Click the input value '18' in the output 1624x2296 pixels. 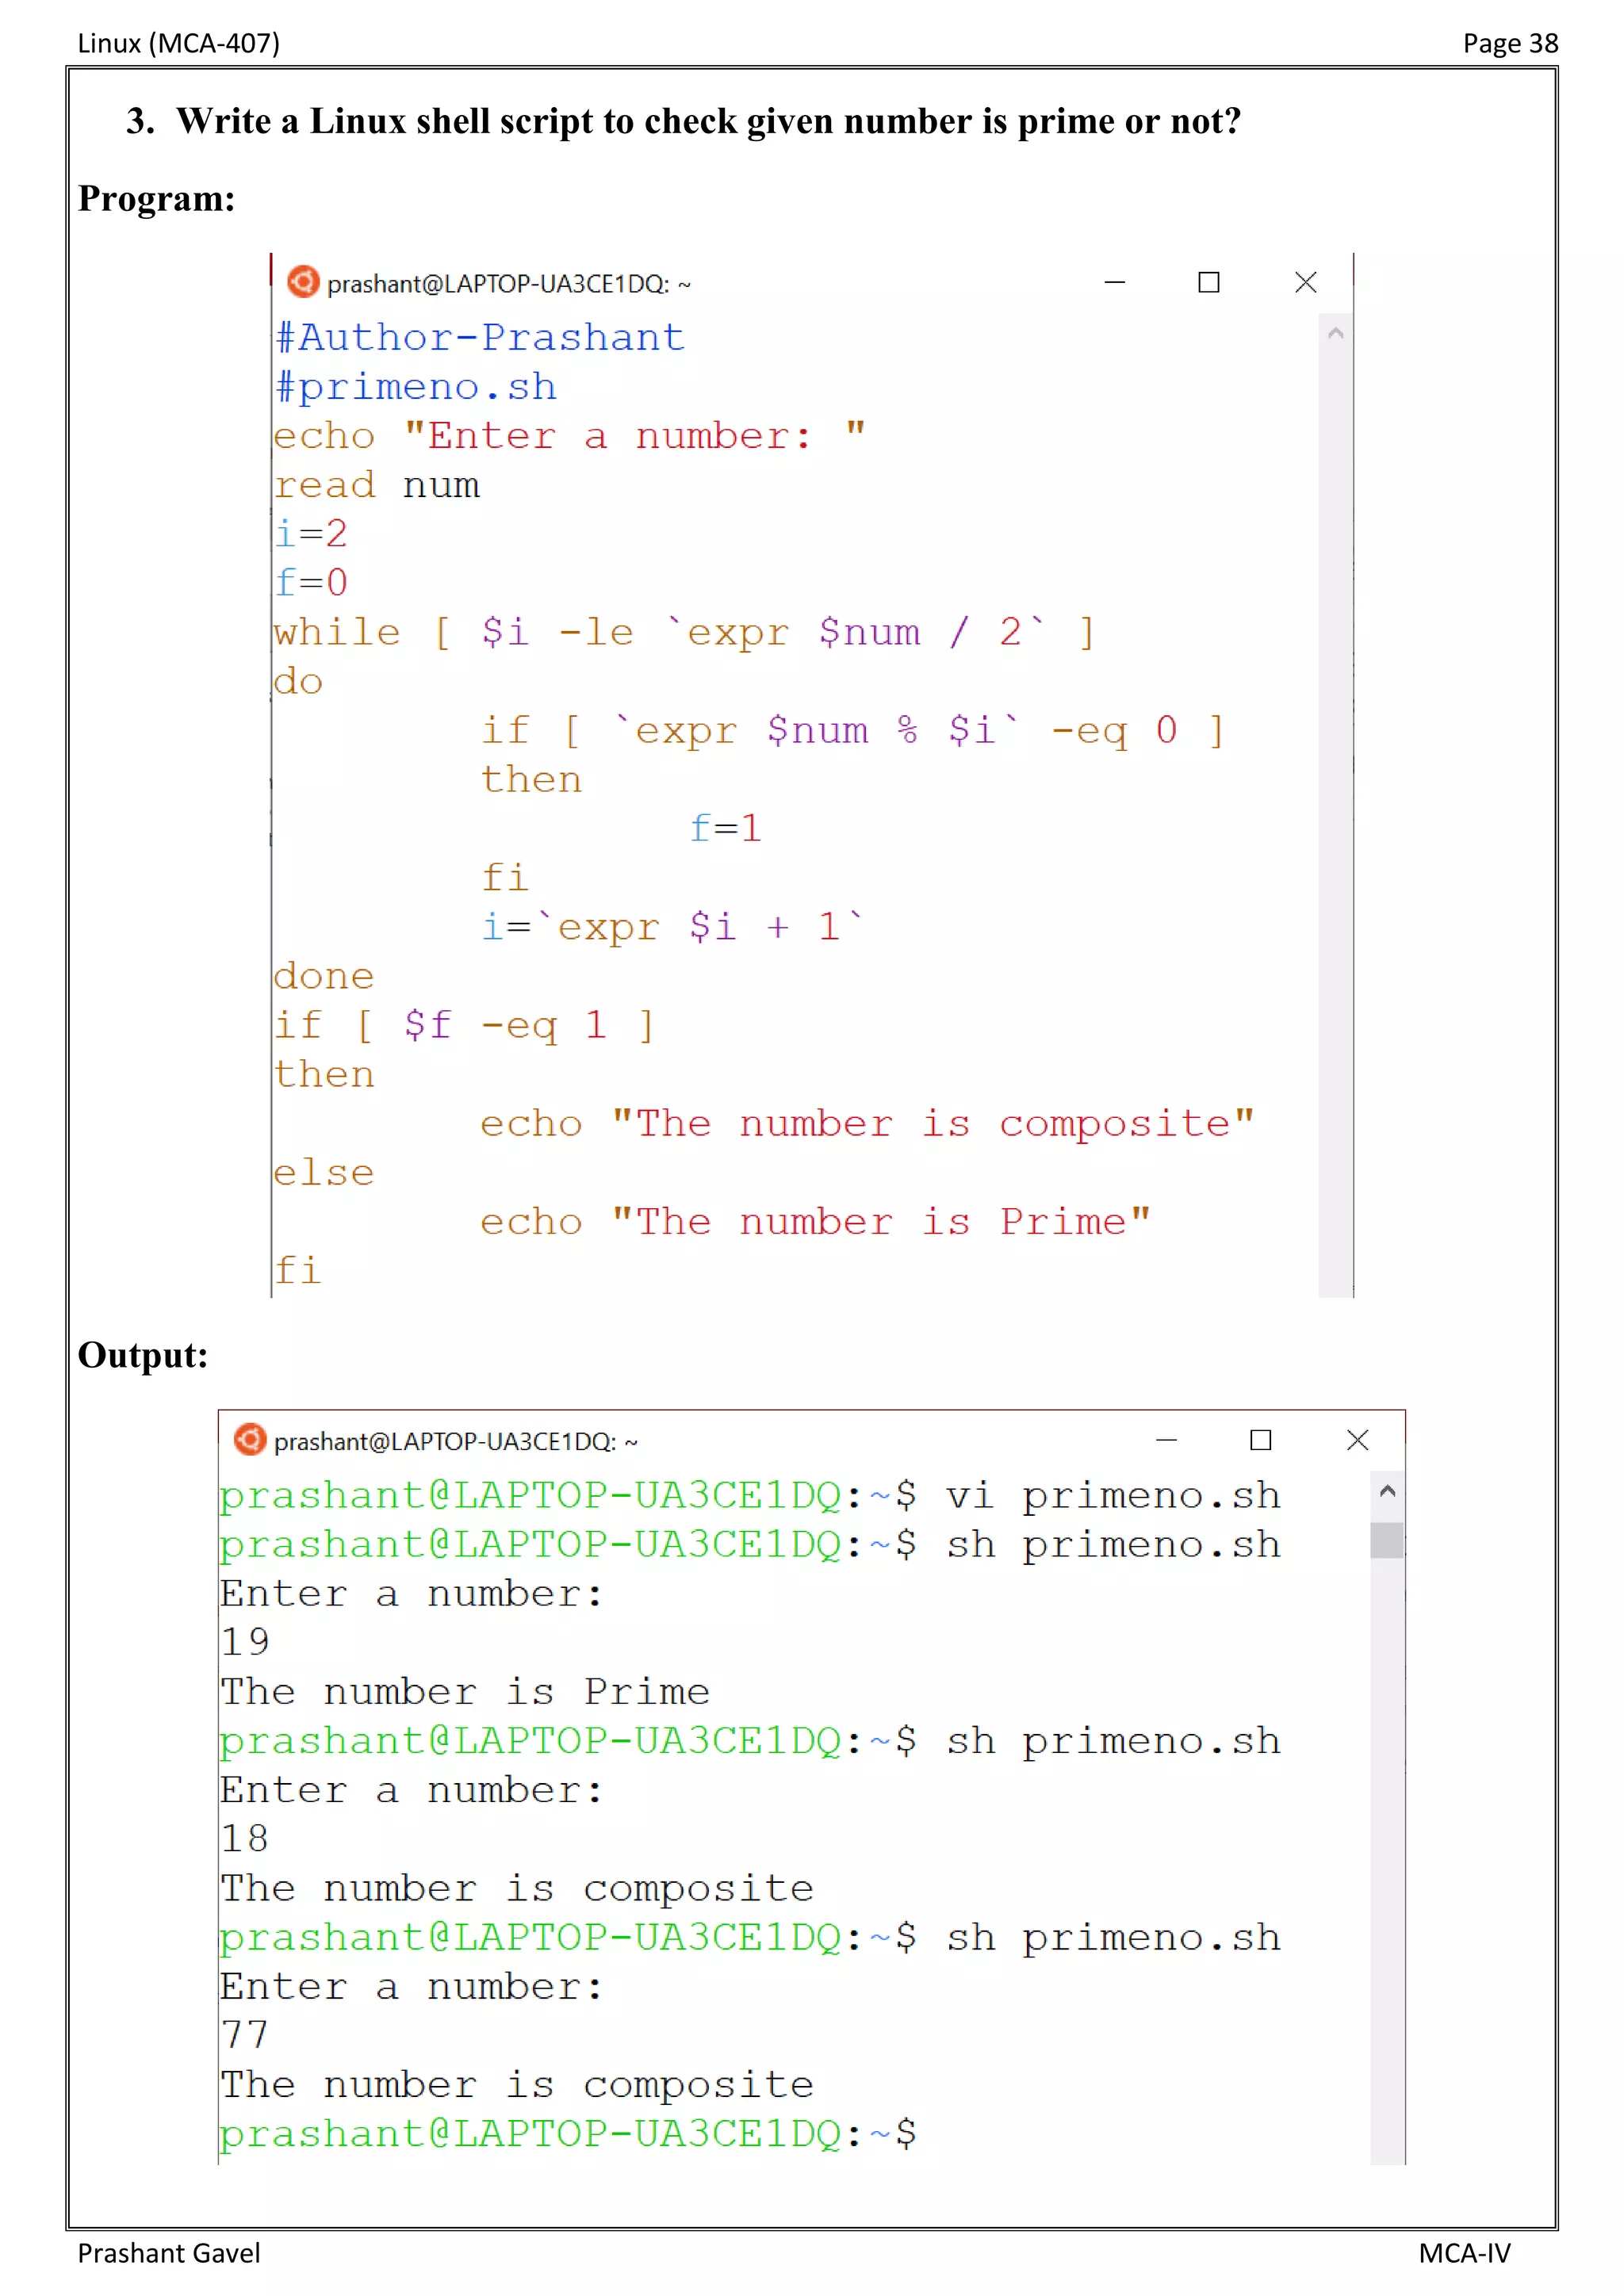[x=245, y=1839]
